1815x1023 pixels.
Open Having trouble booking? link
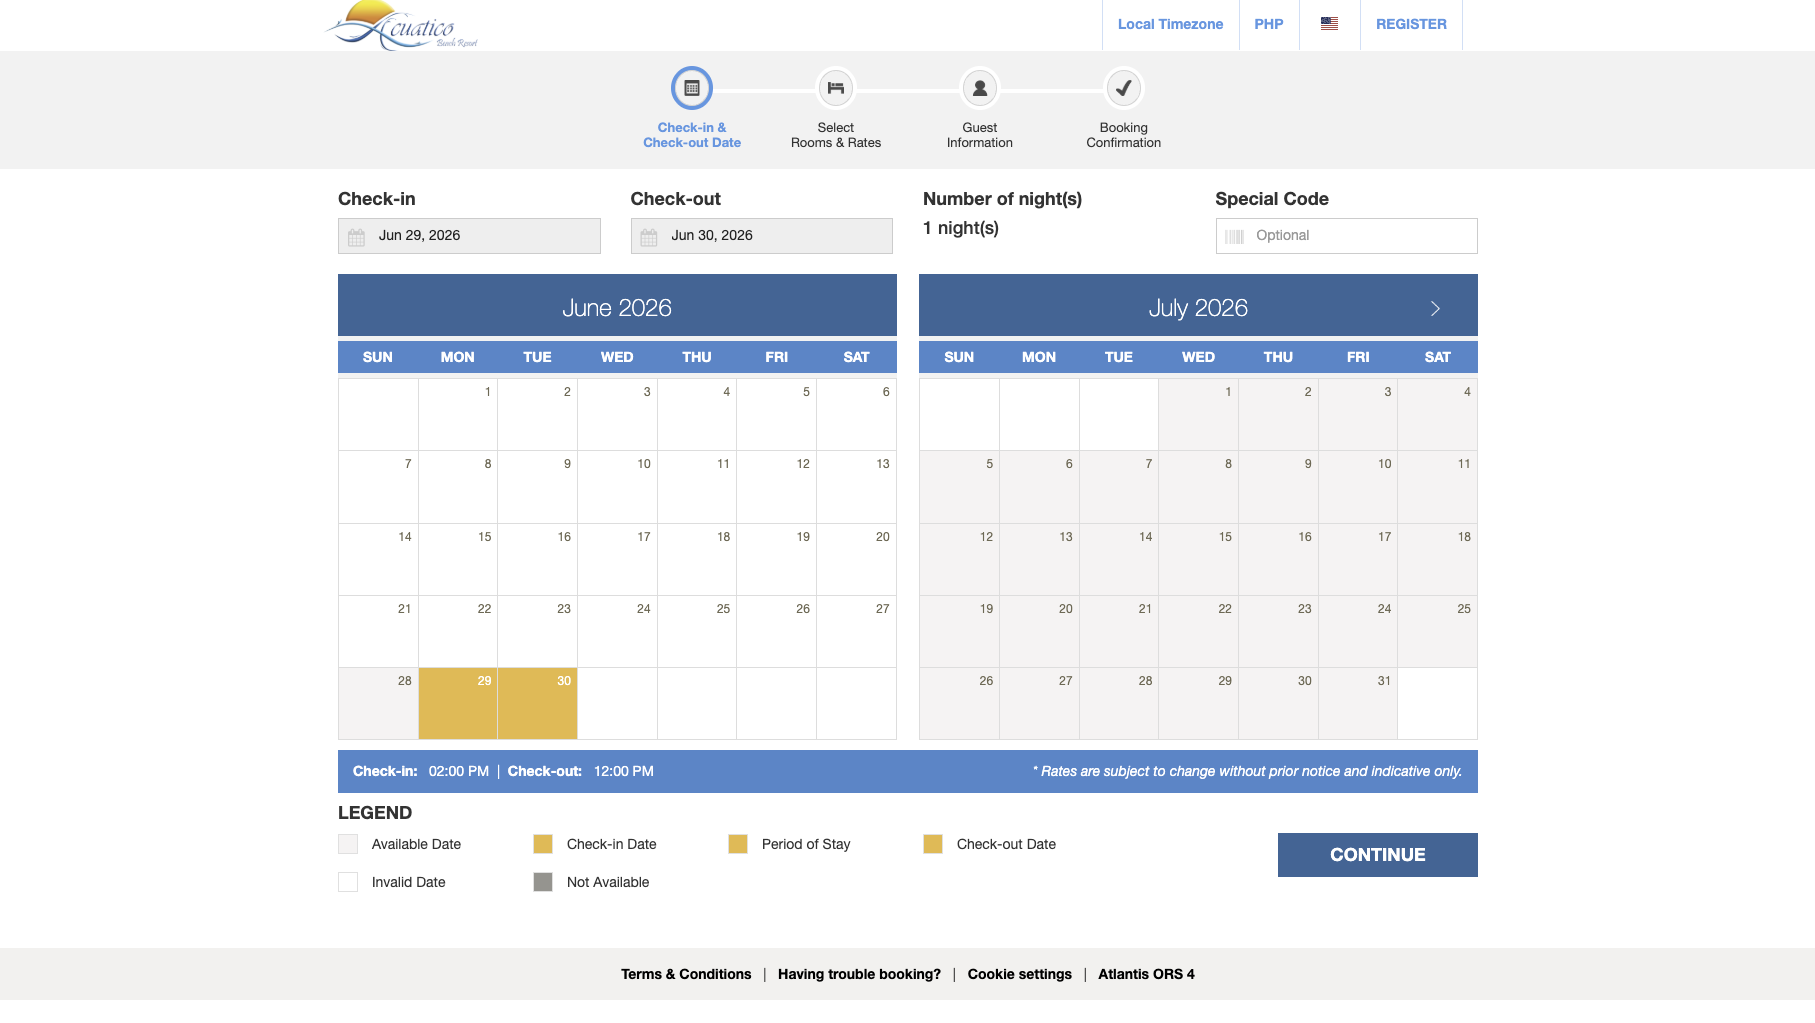[x=859, y=974]
